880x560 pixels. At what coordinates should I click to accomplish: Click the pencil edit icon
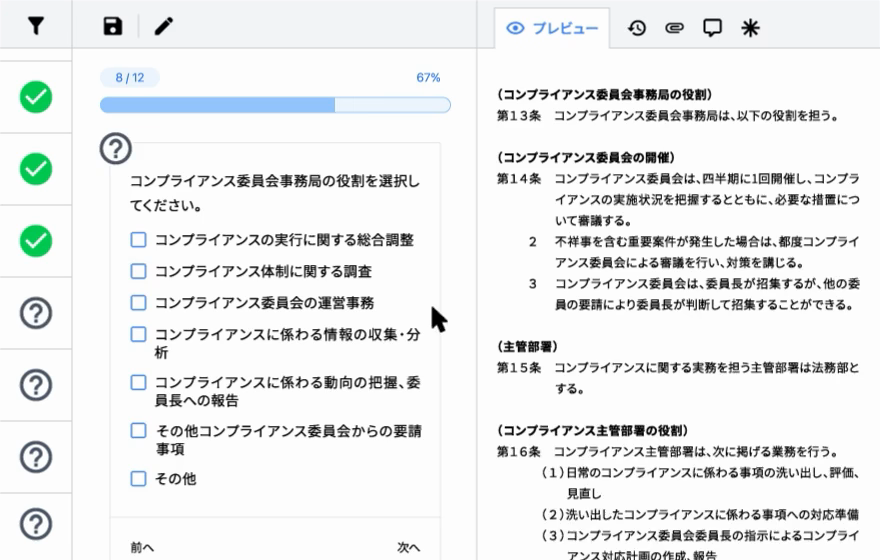(163, 27)
